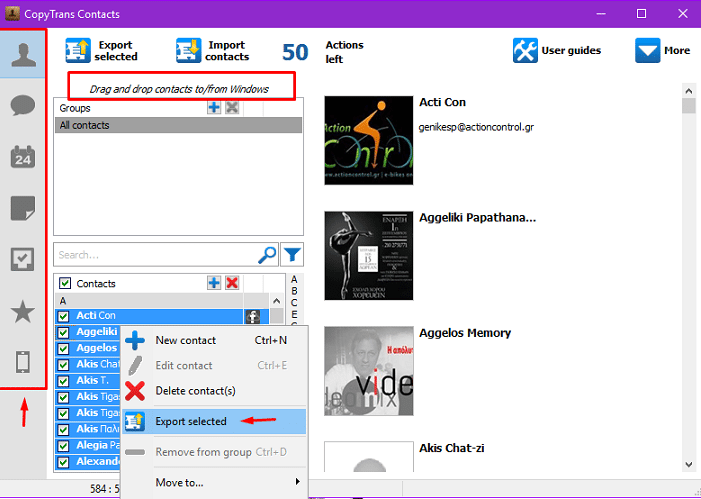Open the Contacts section in sidebar
The image size is (701, 499).
click(x=23, y=55)
